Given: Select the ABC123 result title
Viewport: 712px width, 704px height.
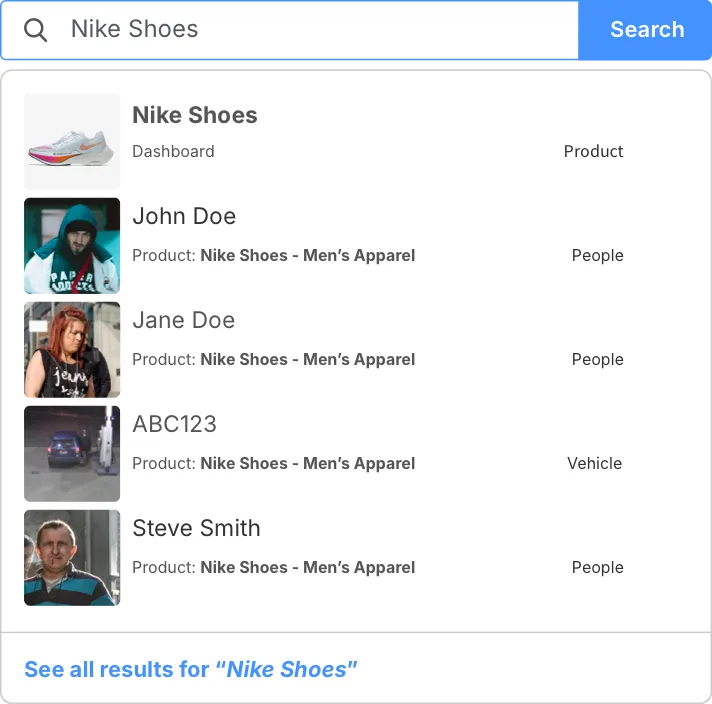Looking at the screenshot, I should 174,424.
